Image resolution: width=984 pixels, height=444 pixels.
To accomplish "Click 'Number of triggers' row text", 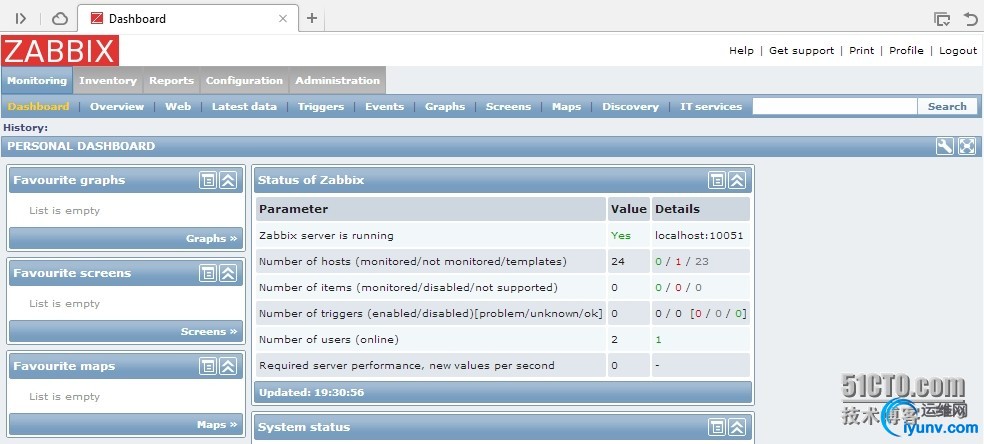I will point(430,314).
